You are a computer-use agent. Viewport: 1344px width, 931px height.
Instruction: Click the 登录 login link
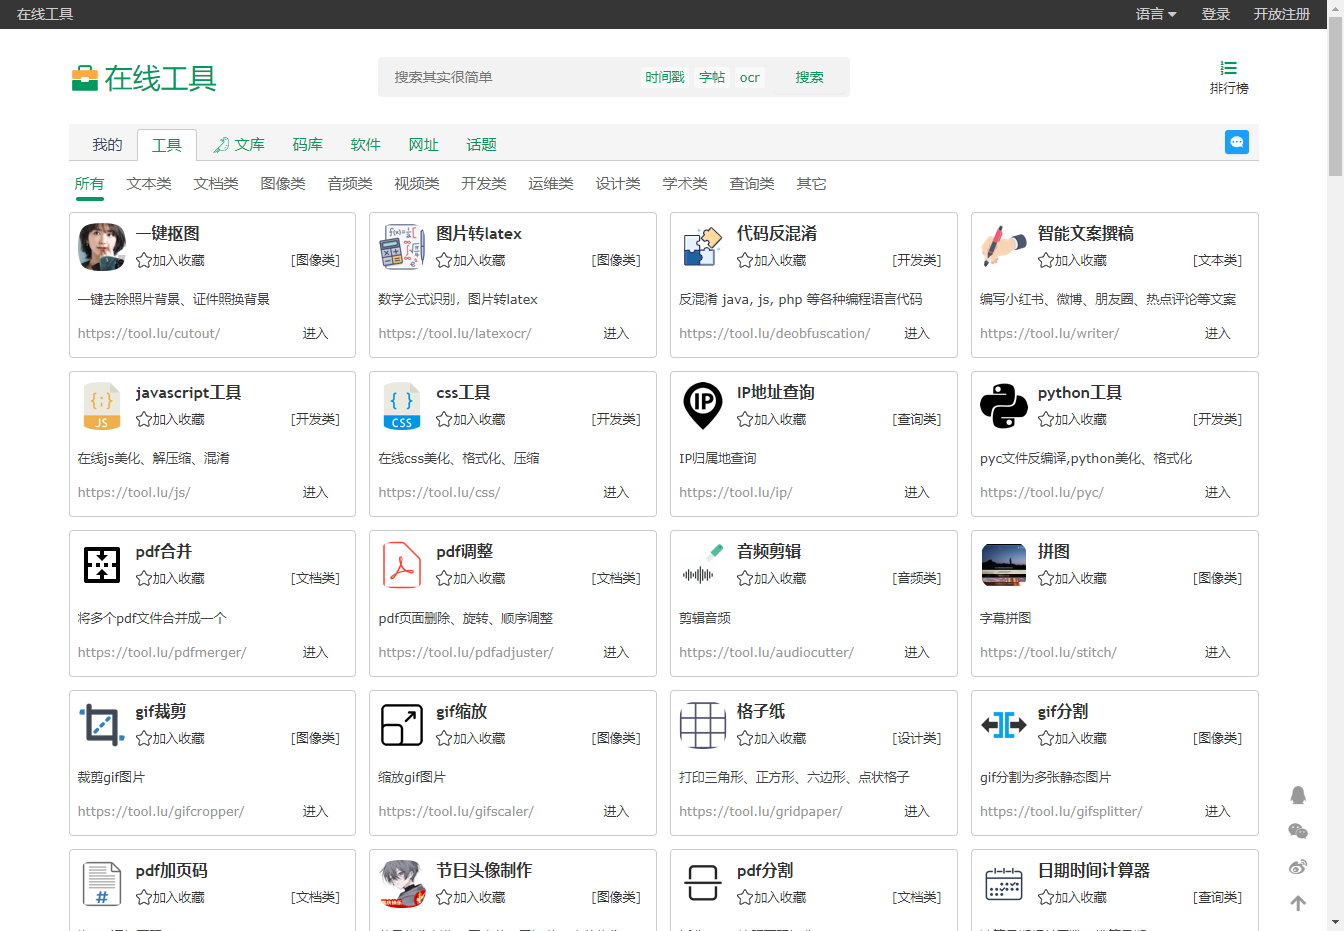point(1216,14)
